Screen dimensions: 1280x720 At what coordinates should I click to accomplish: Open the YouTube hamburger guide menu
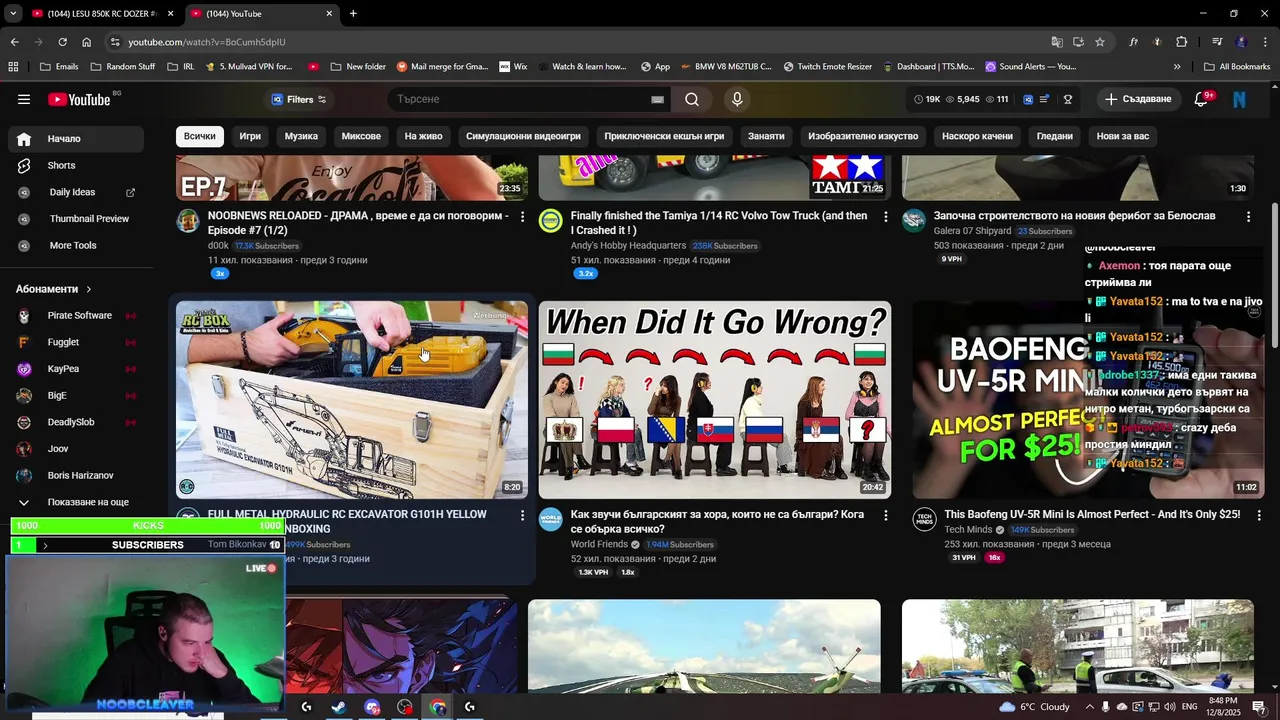coord(24,99)
